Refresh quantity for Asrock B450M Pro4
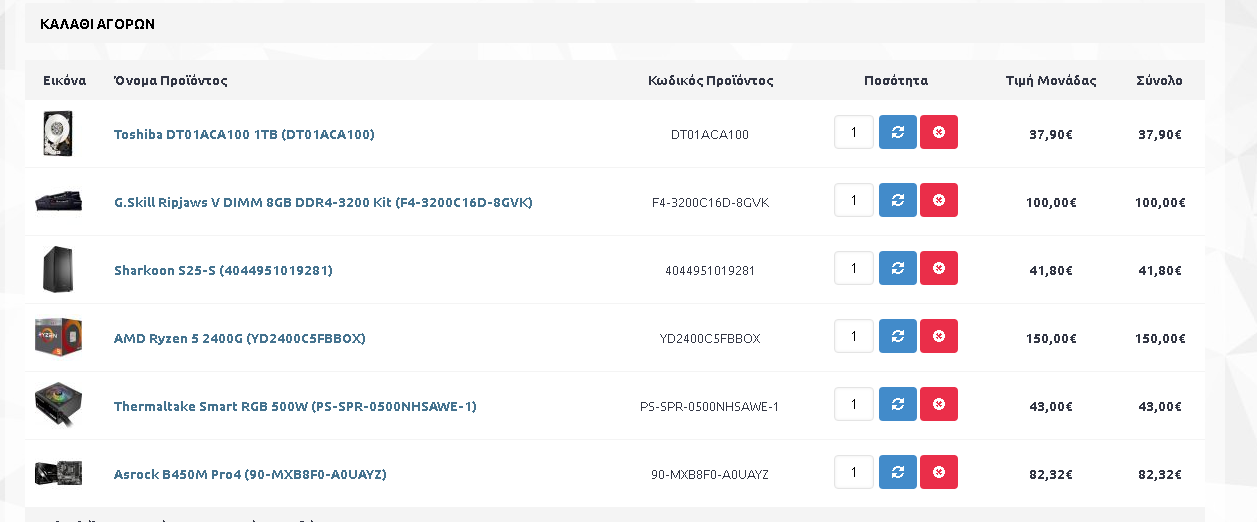The image size is (1257, 522). 897,472
